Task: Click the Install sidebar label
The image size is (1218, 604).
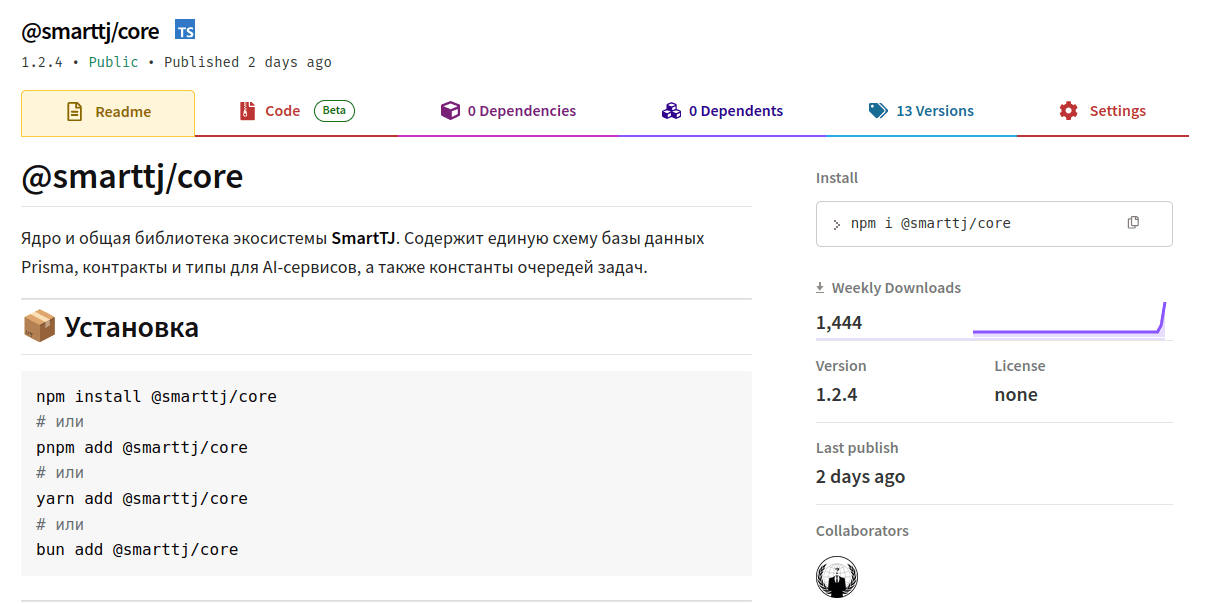Action: click(x=837, y=178)
